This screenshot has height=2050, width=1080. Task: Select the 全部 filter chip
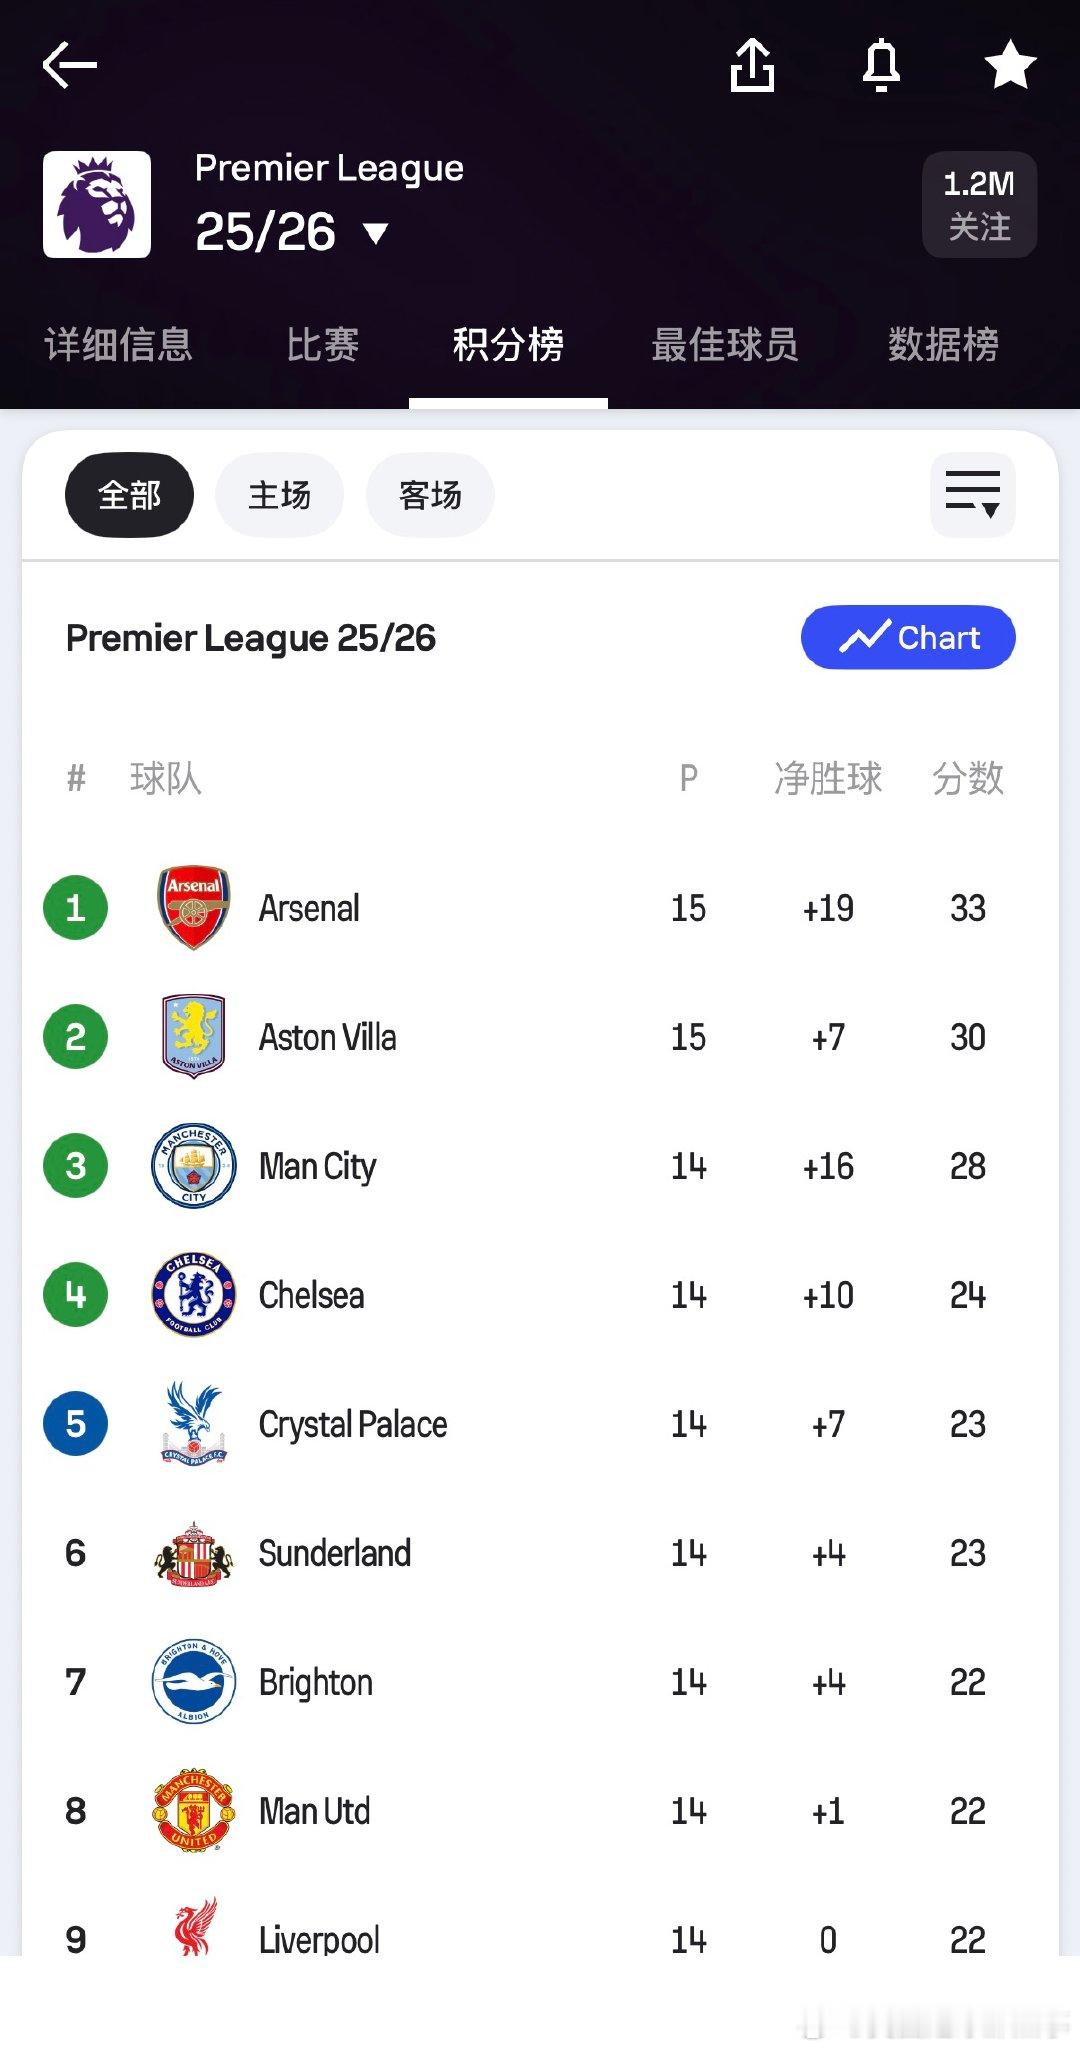(129, 495)
